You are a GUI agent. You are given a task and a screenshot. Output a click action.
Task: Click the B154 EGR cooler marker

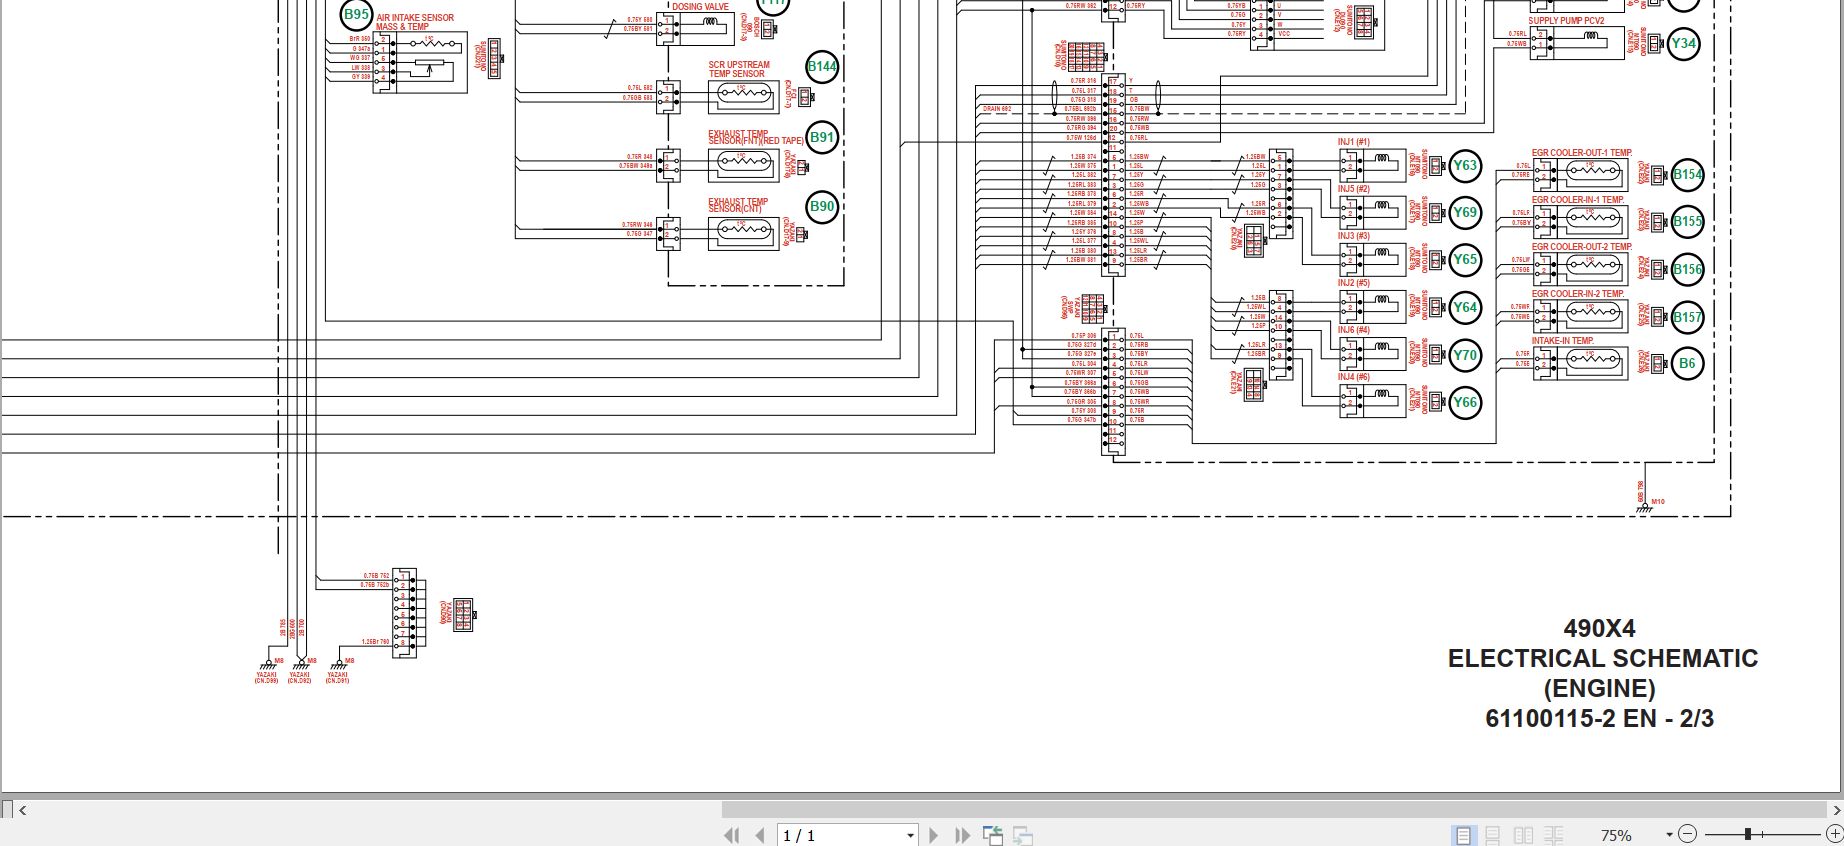coord(1687,175)
